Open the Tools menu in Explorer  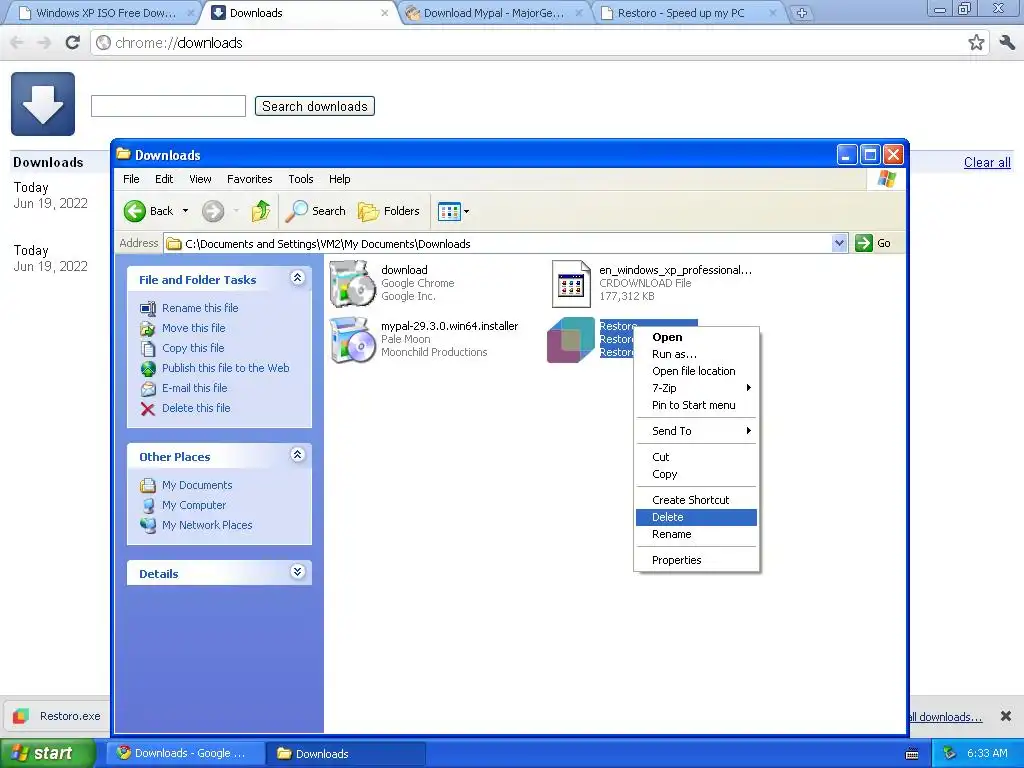coord(300,179)
